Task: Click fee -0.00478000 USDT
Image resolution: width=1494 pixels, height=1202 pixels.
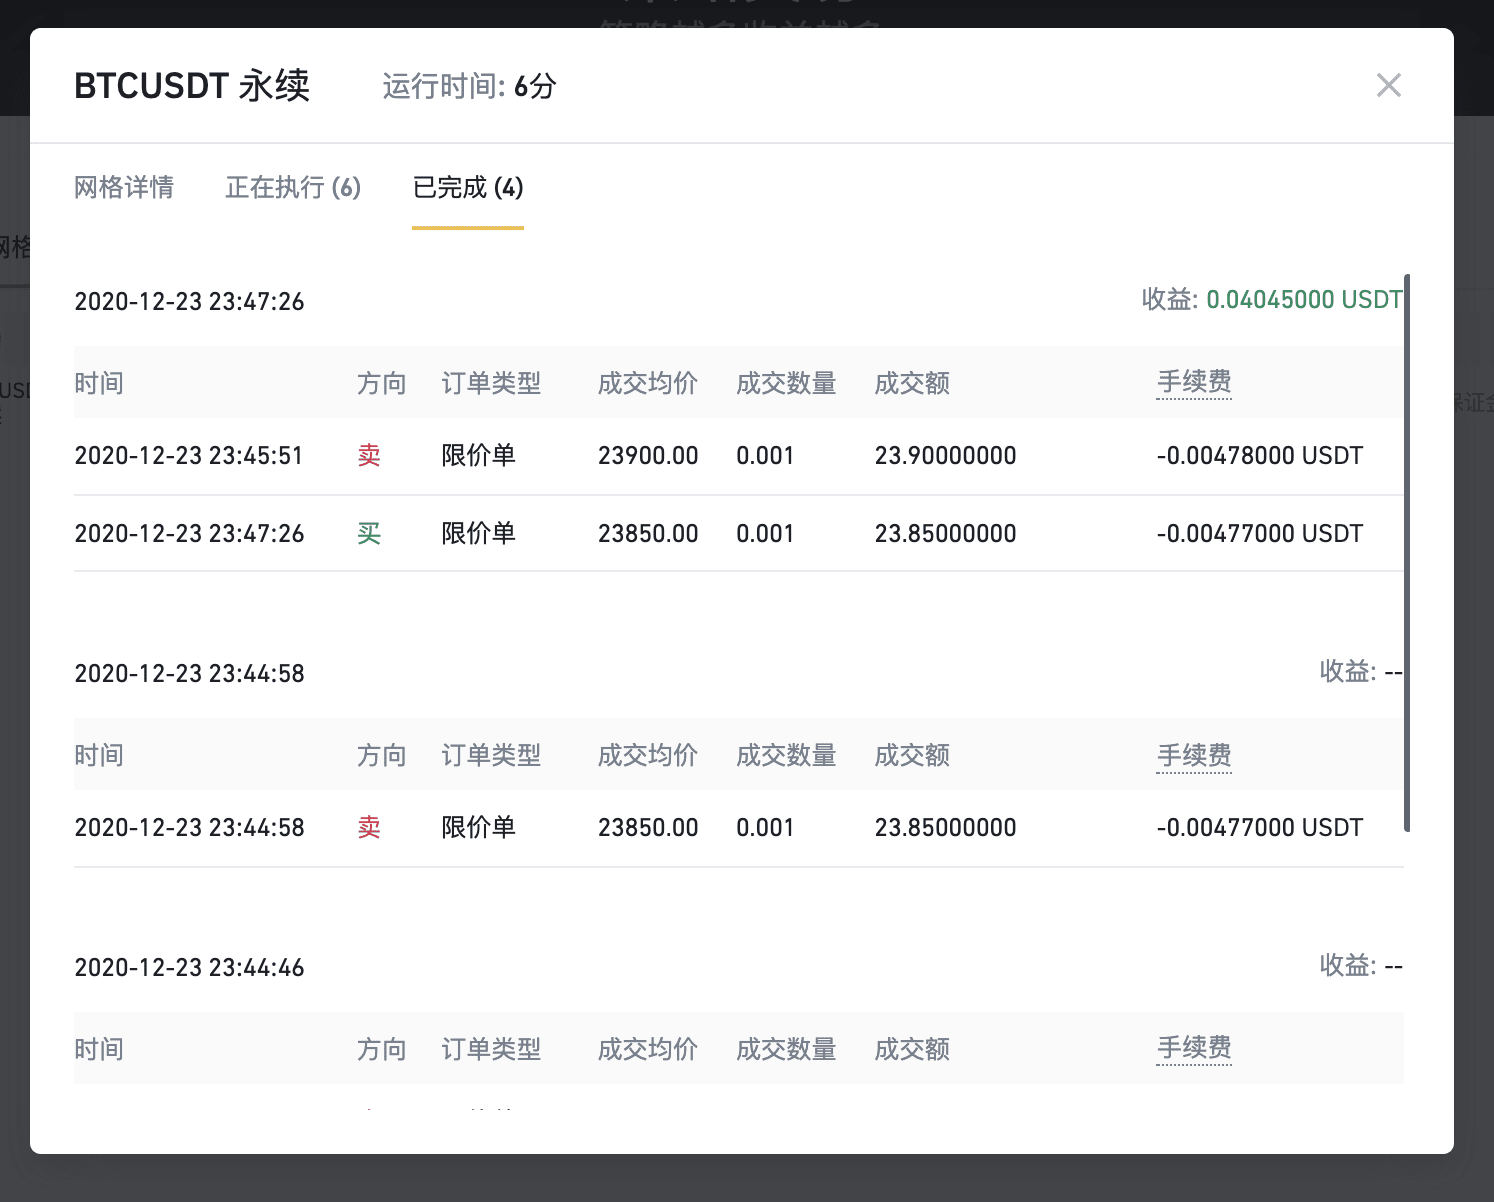Action: pos(1259,455)
